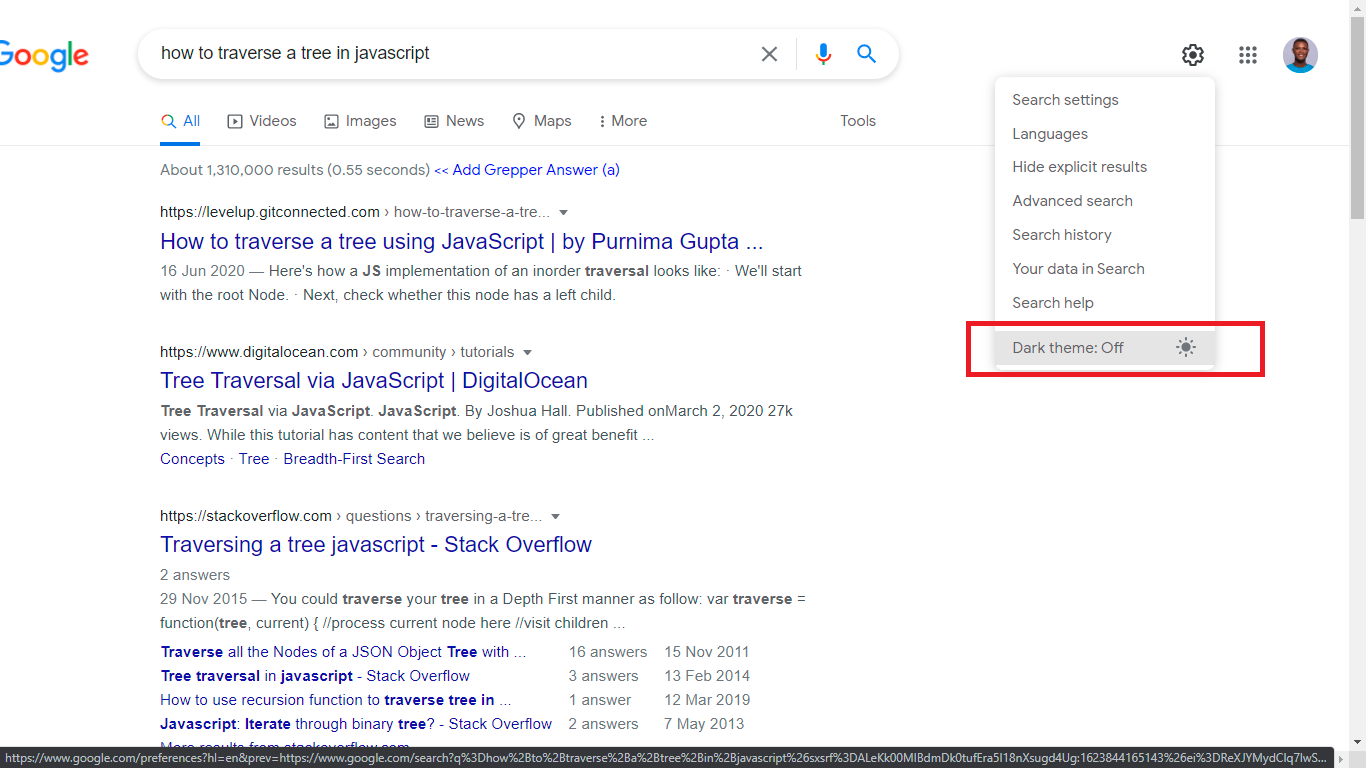
Task: Click the levelup.gitconnected.com URL breadcrumb
Action: (x=355, y=212)
